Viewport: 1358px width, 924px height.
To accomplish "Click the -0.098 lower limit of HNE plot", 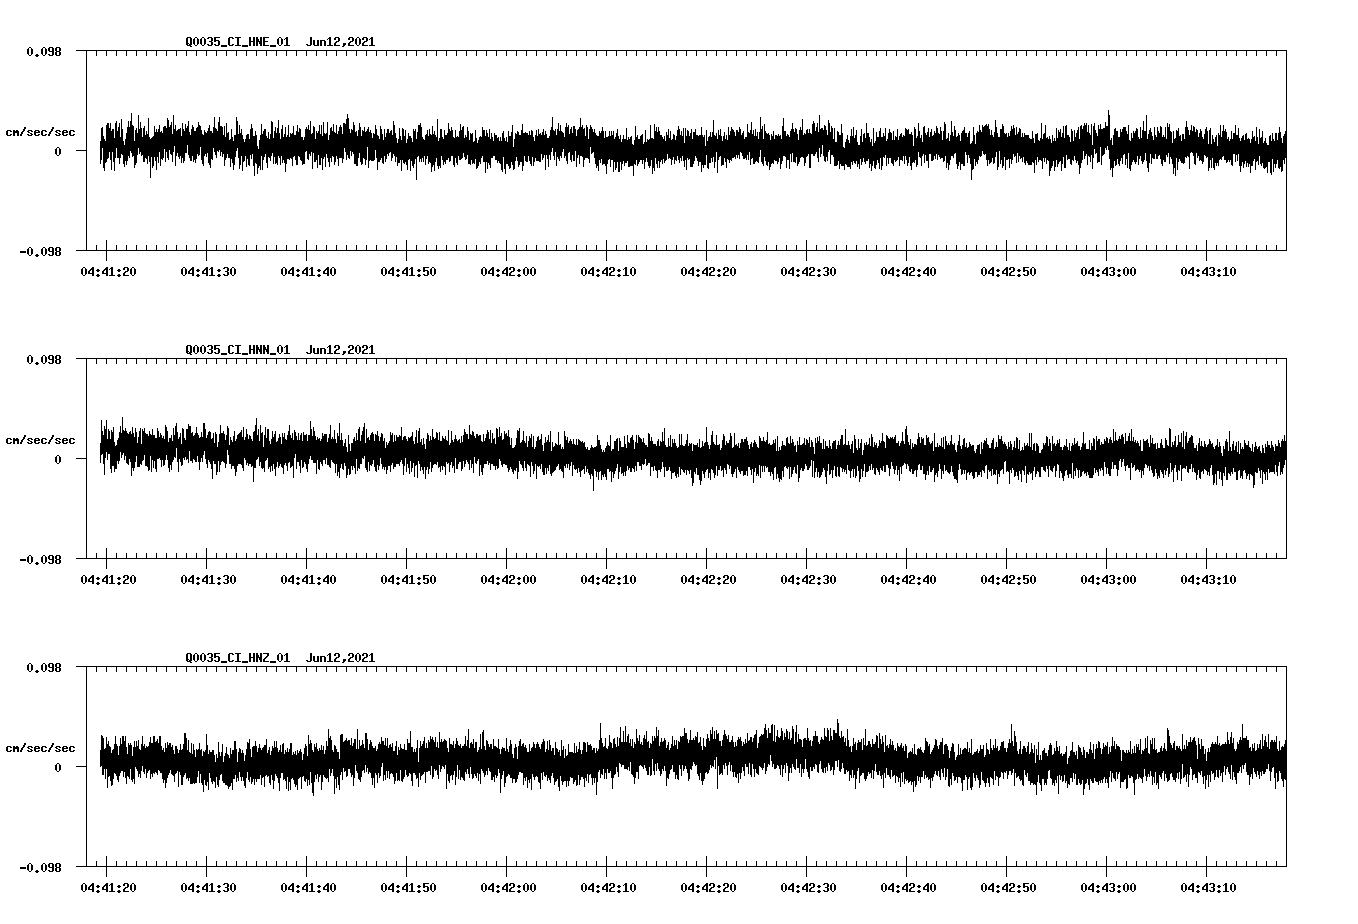I will [x=40, y=252].
